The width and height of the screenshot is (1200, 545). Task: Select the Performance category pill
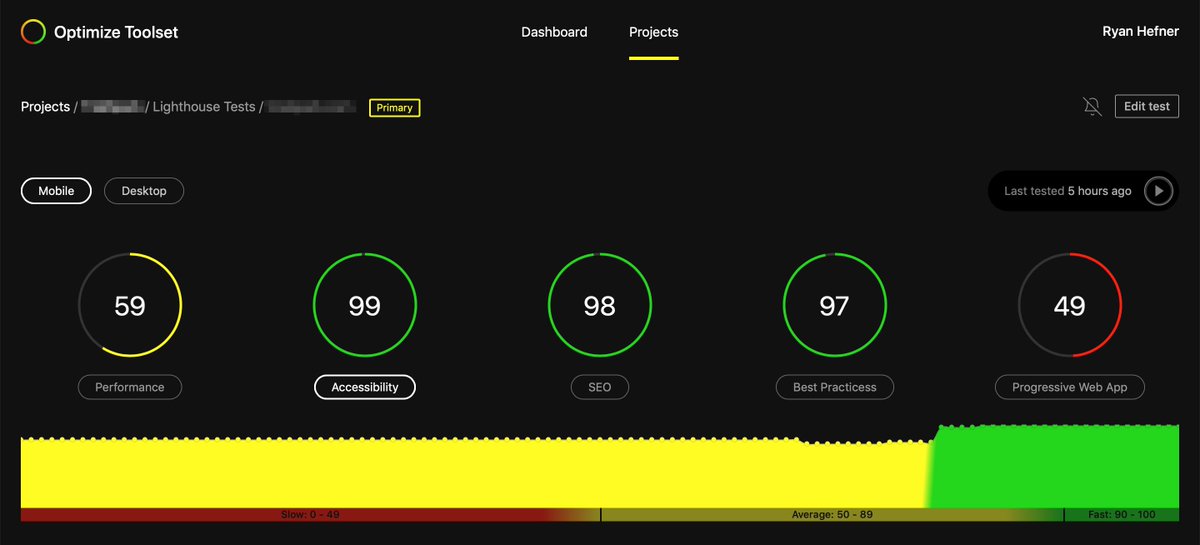point(130,387)
